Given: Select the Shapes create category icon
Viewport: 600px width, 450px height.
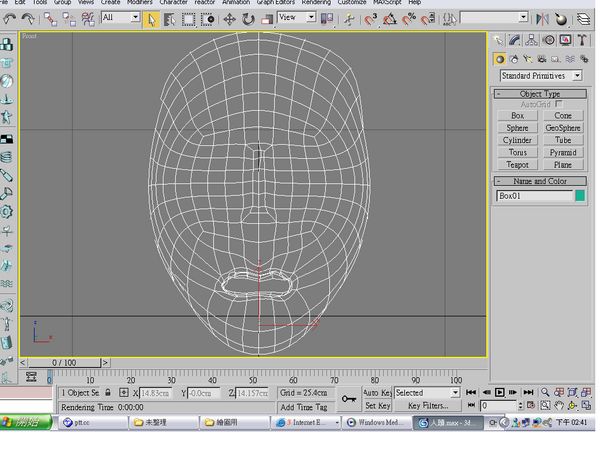Looking at the screenshot, I should point(514,59).
